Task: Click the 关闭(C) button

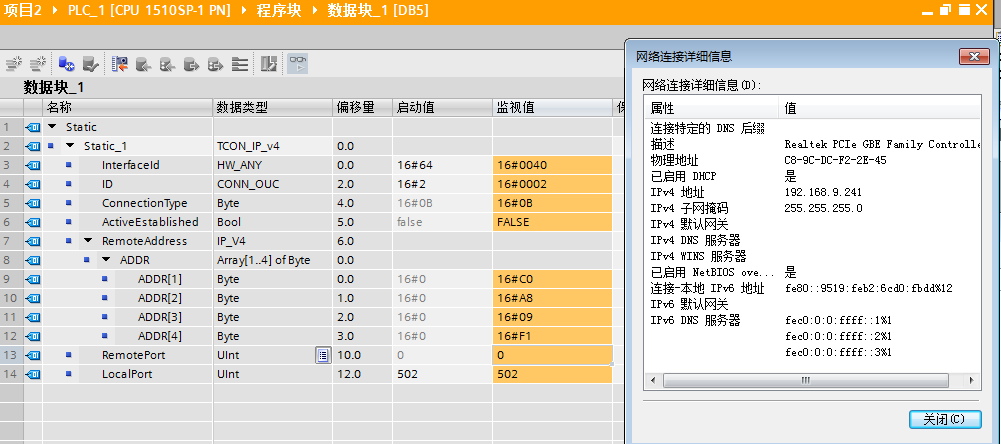Action: click(x=945, y=419)
